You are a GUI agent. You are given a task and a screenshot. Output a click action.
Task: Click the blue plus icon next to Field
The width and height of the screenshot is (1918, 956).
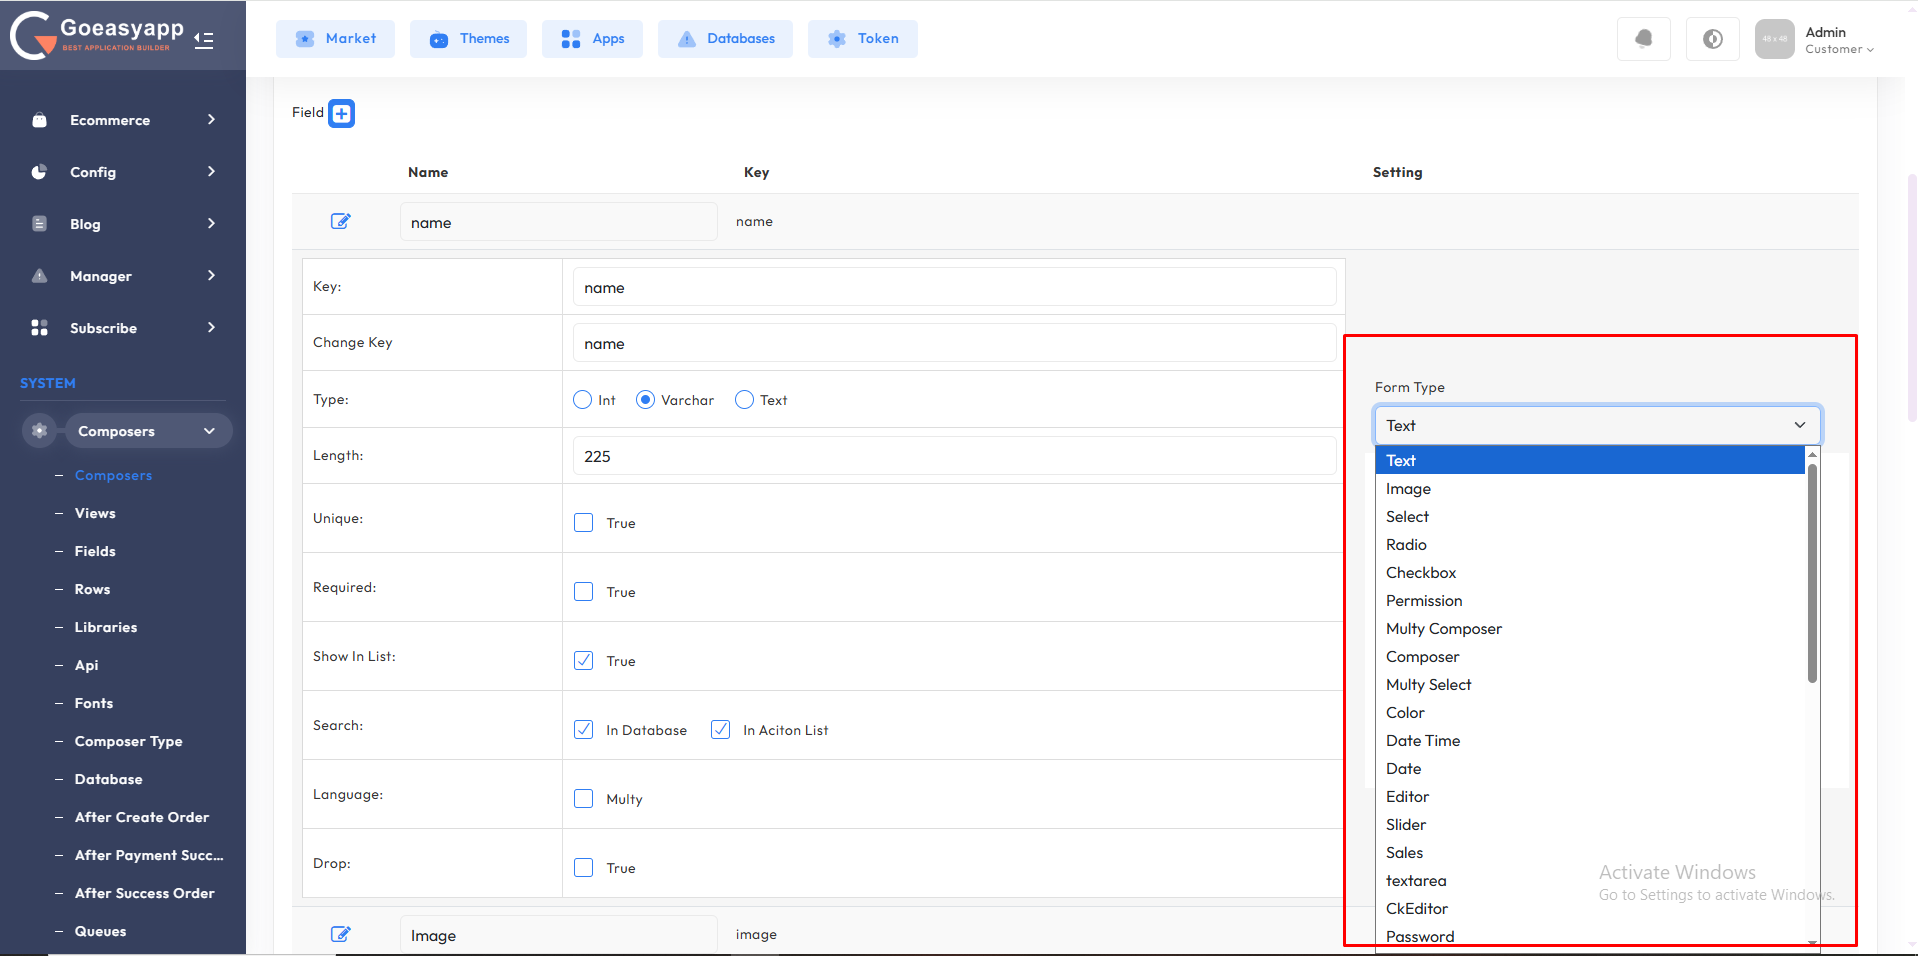tap(341, 114)
